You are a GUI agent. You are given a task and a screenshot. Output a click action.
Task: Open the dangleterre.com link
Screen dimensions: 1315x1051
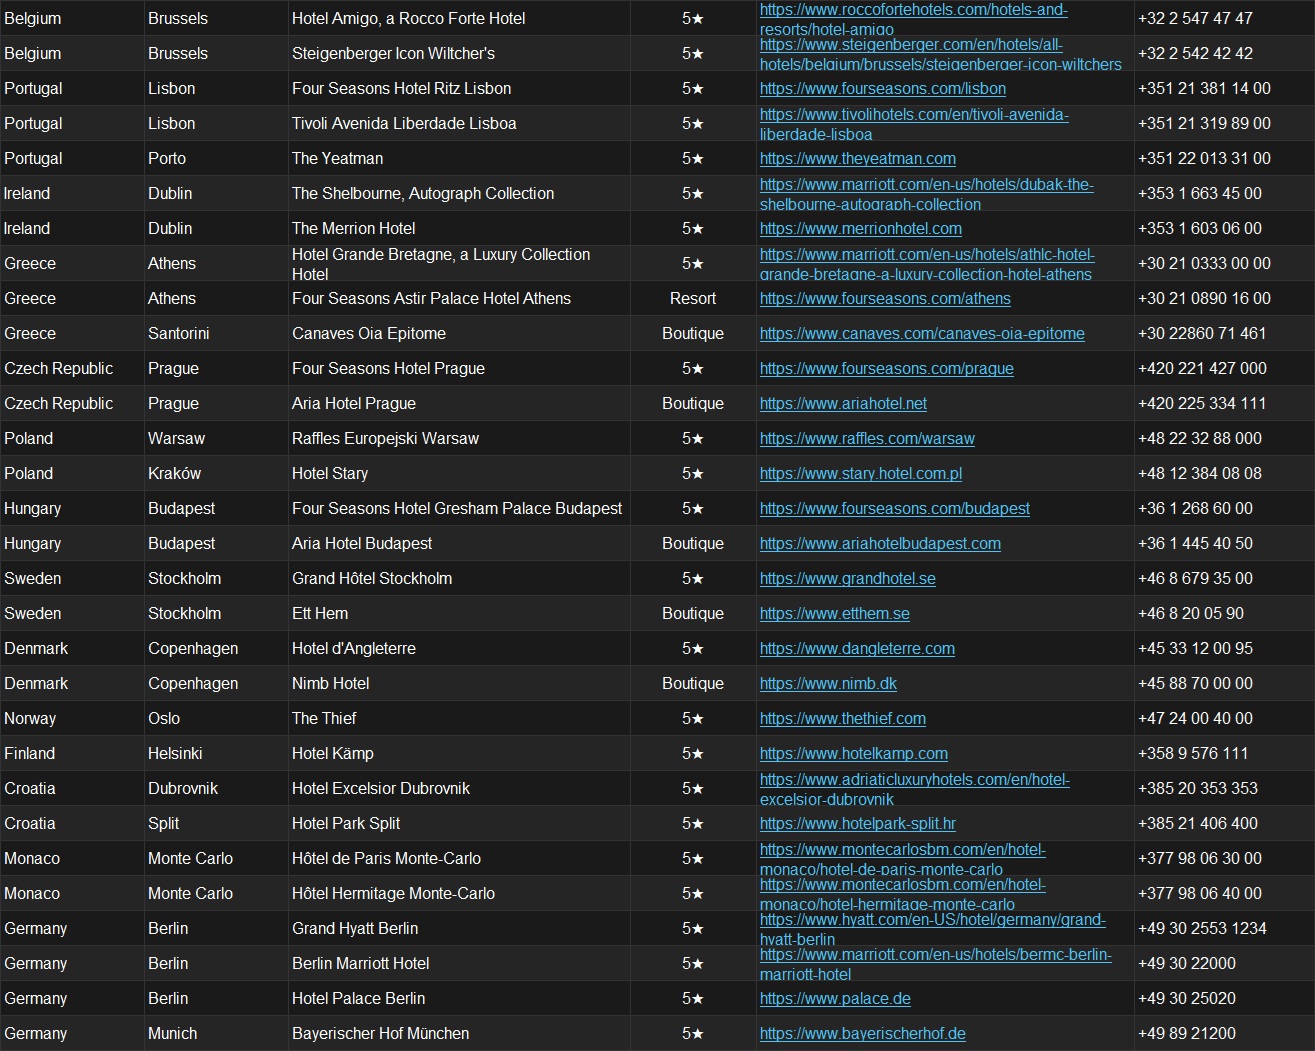(x=857, y=648)
